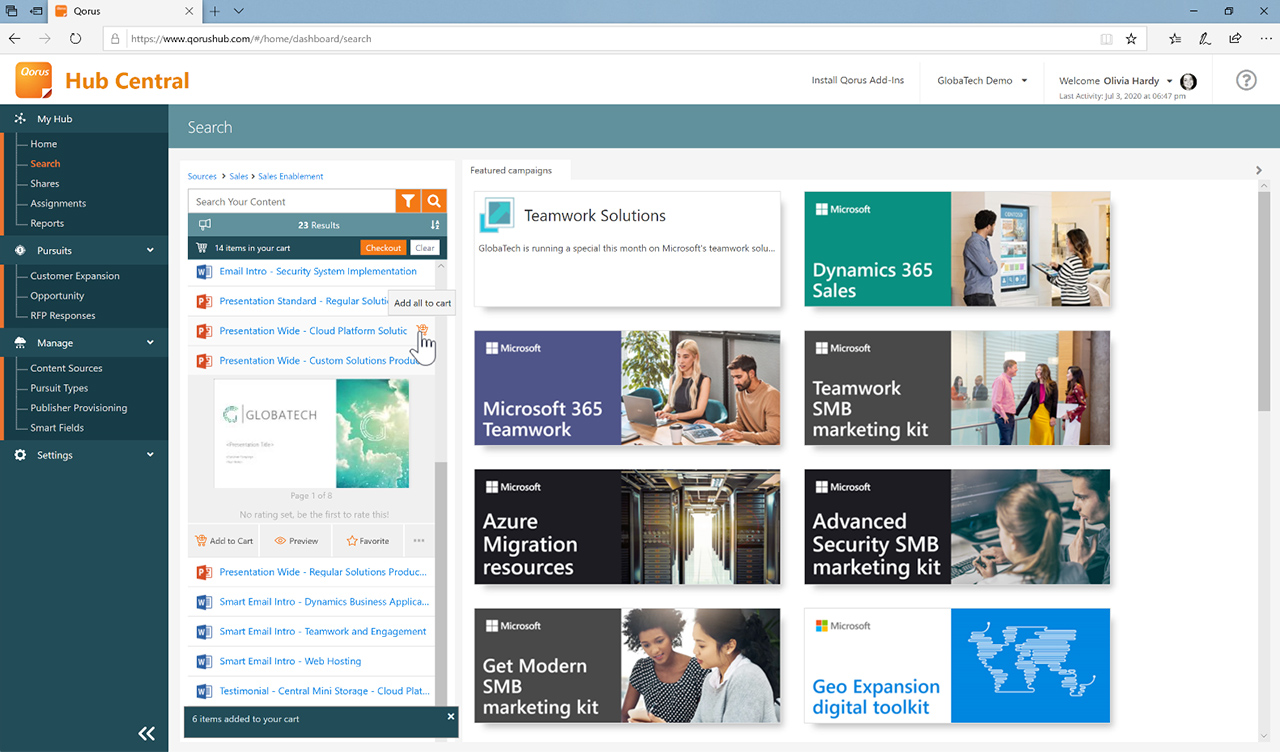Mark the document as Favorite

(368, 541)
